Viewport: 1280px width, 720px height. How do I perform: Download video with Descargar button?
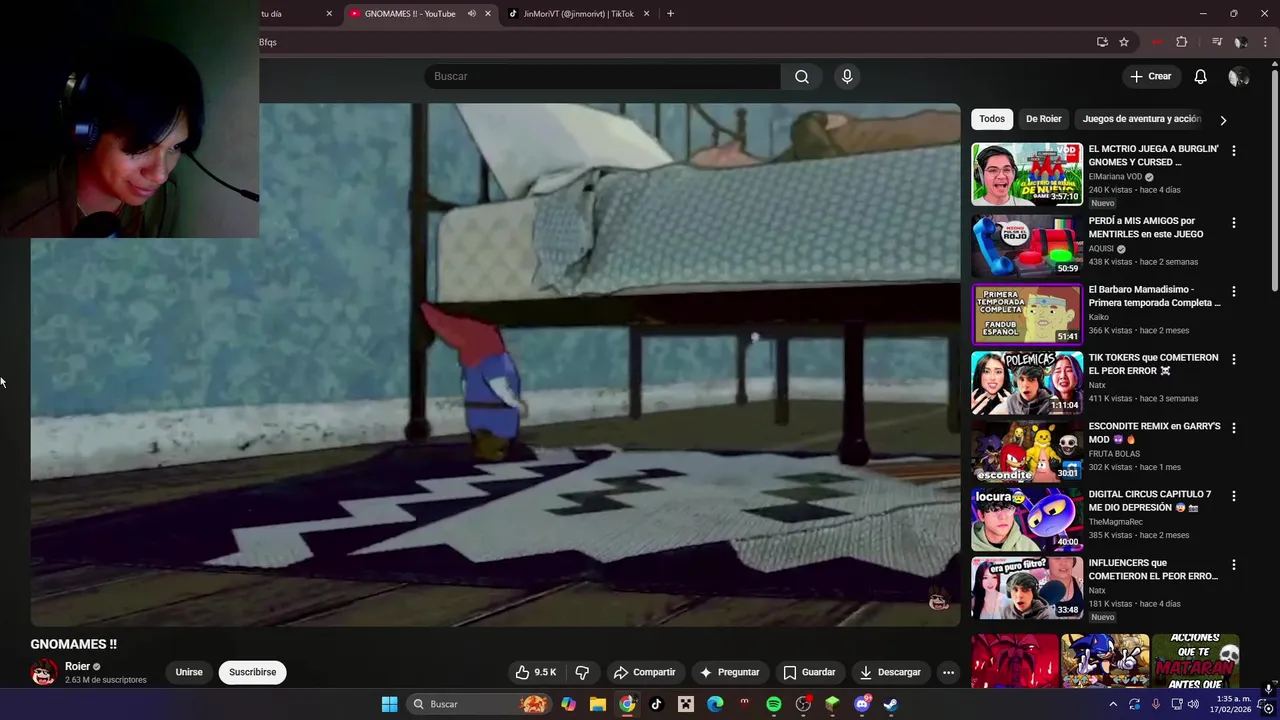tap(890, 672)
